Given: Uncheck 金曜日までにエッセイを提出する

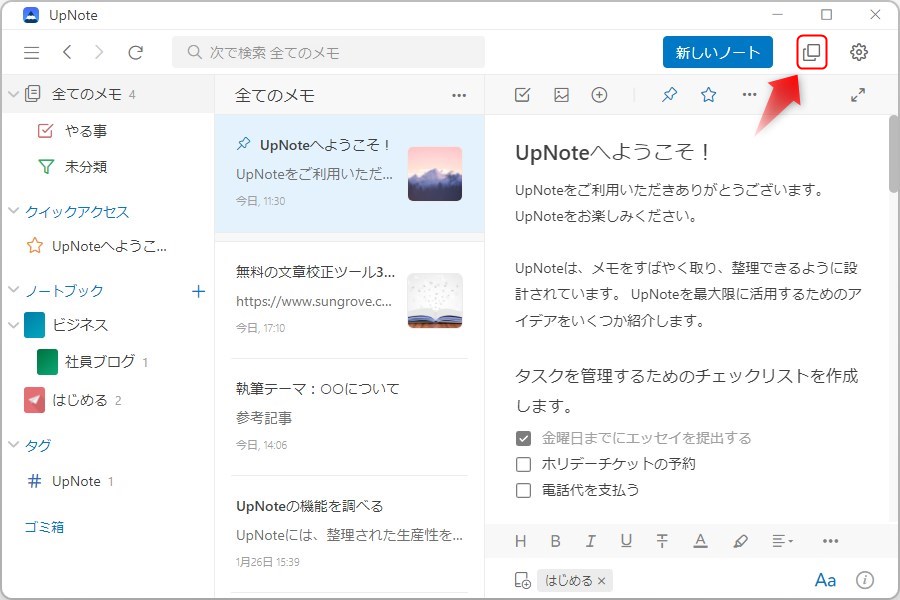Looking at the screenshot, I should [523, 439].
